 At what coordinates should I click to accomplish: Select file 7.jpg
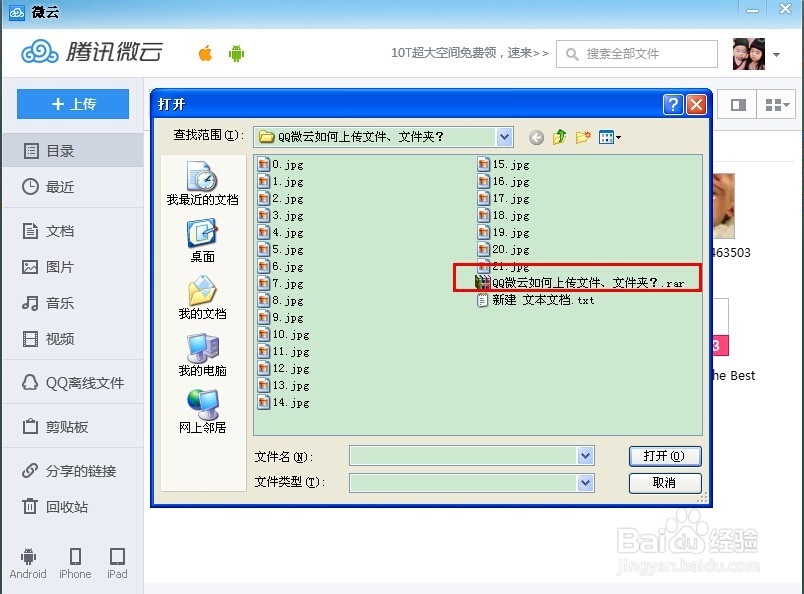(280, 284)
